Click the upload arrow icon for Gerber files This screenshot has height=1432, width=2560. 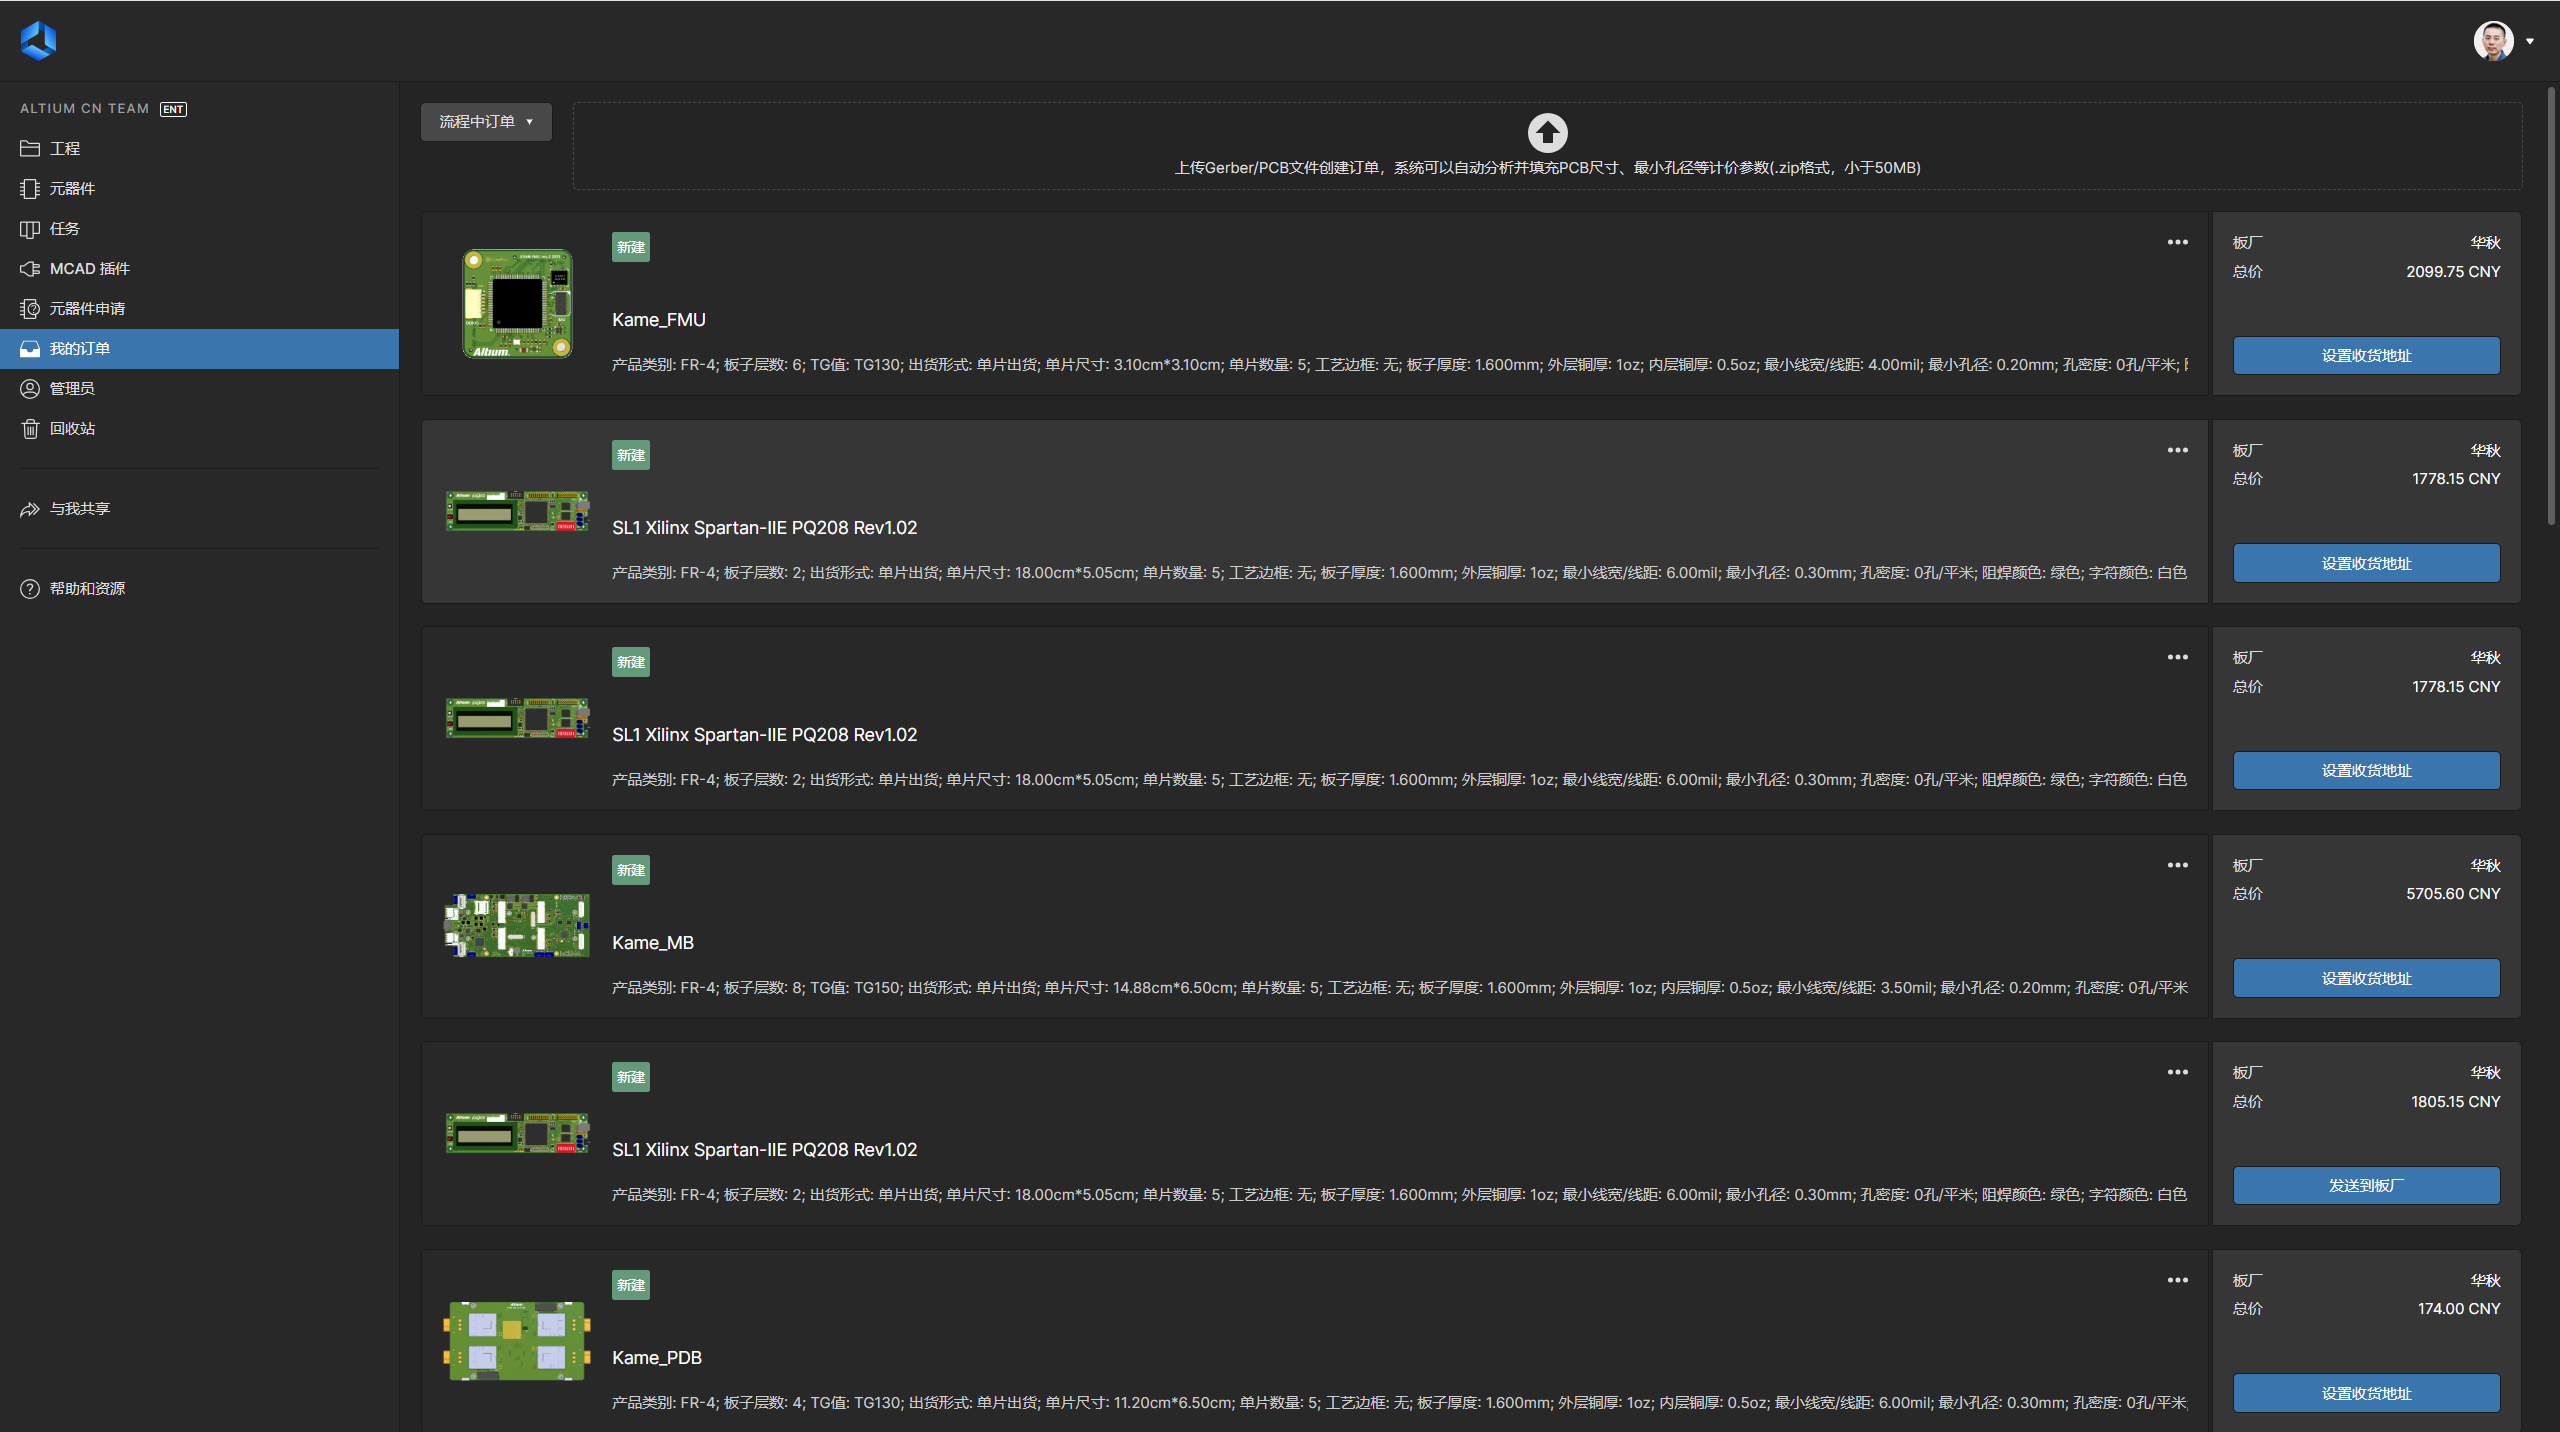pos(1547,133)
